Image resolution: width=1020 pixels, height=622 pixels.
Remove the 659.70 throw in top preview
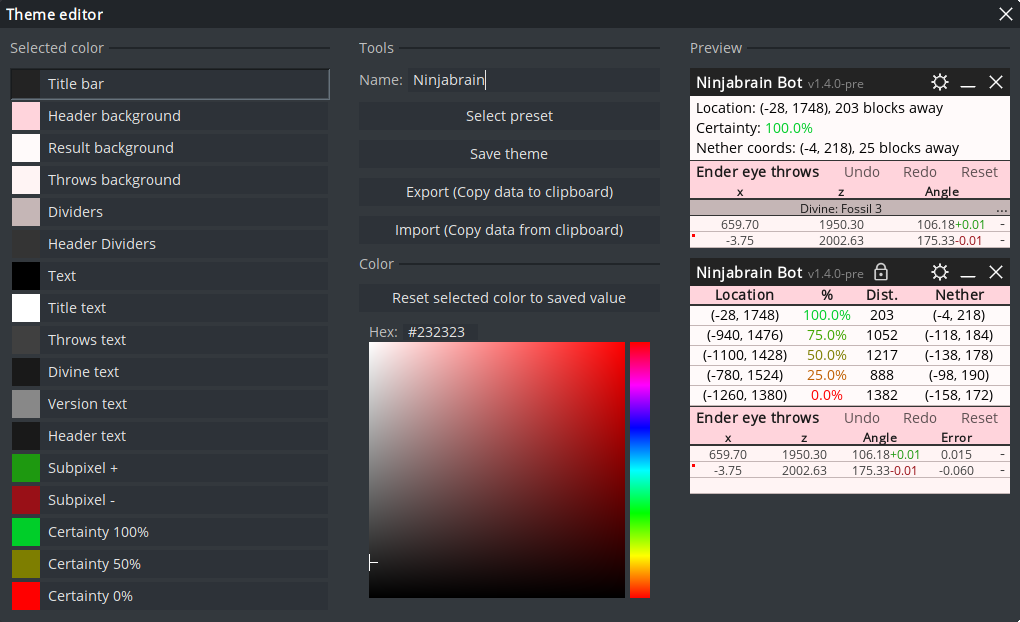[1002, 224]
